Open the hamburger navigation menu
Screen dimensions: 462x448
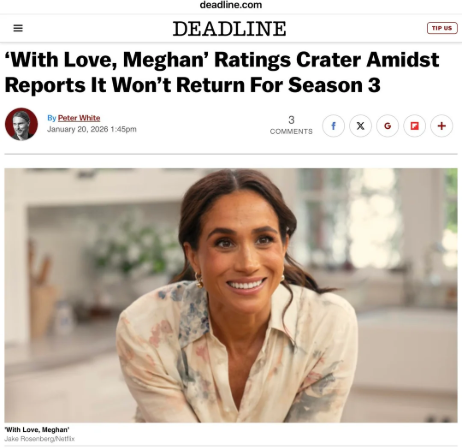coord(18,28)
